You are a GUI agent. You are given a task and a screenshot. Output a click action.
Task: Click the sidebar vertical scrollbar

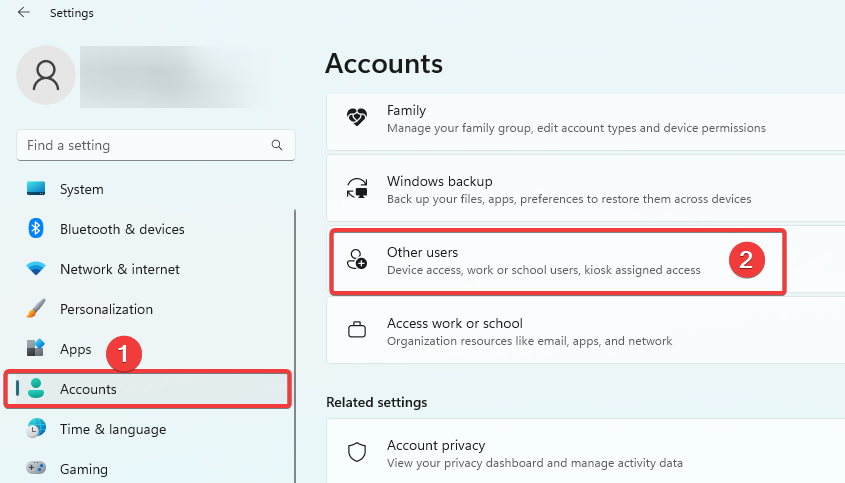coord(295,345)
